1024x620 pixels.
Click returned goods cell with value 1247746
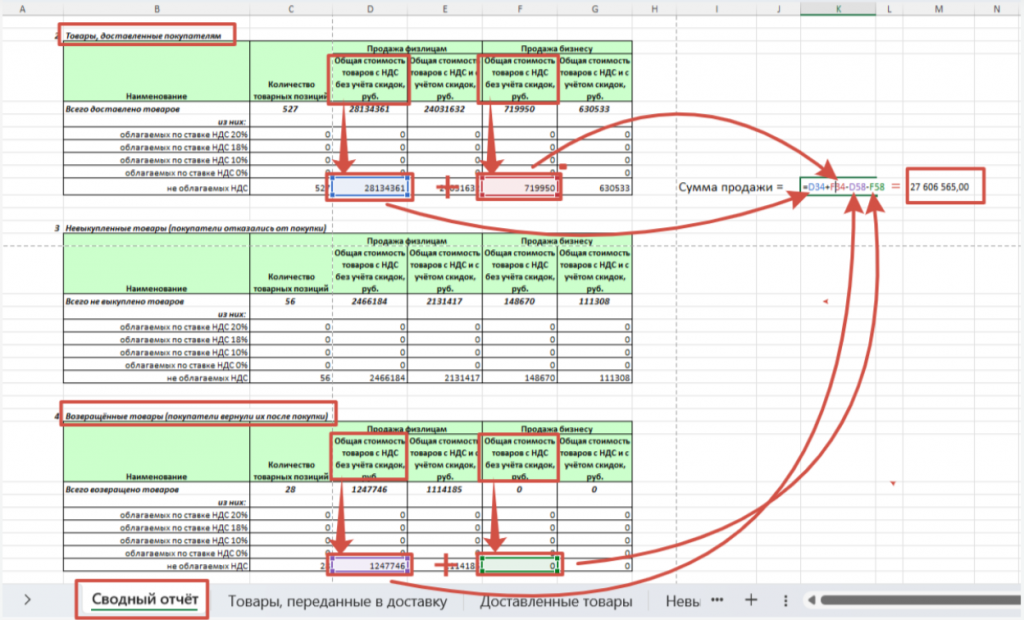[x=370, y=565]
